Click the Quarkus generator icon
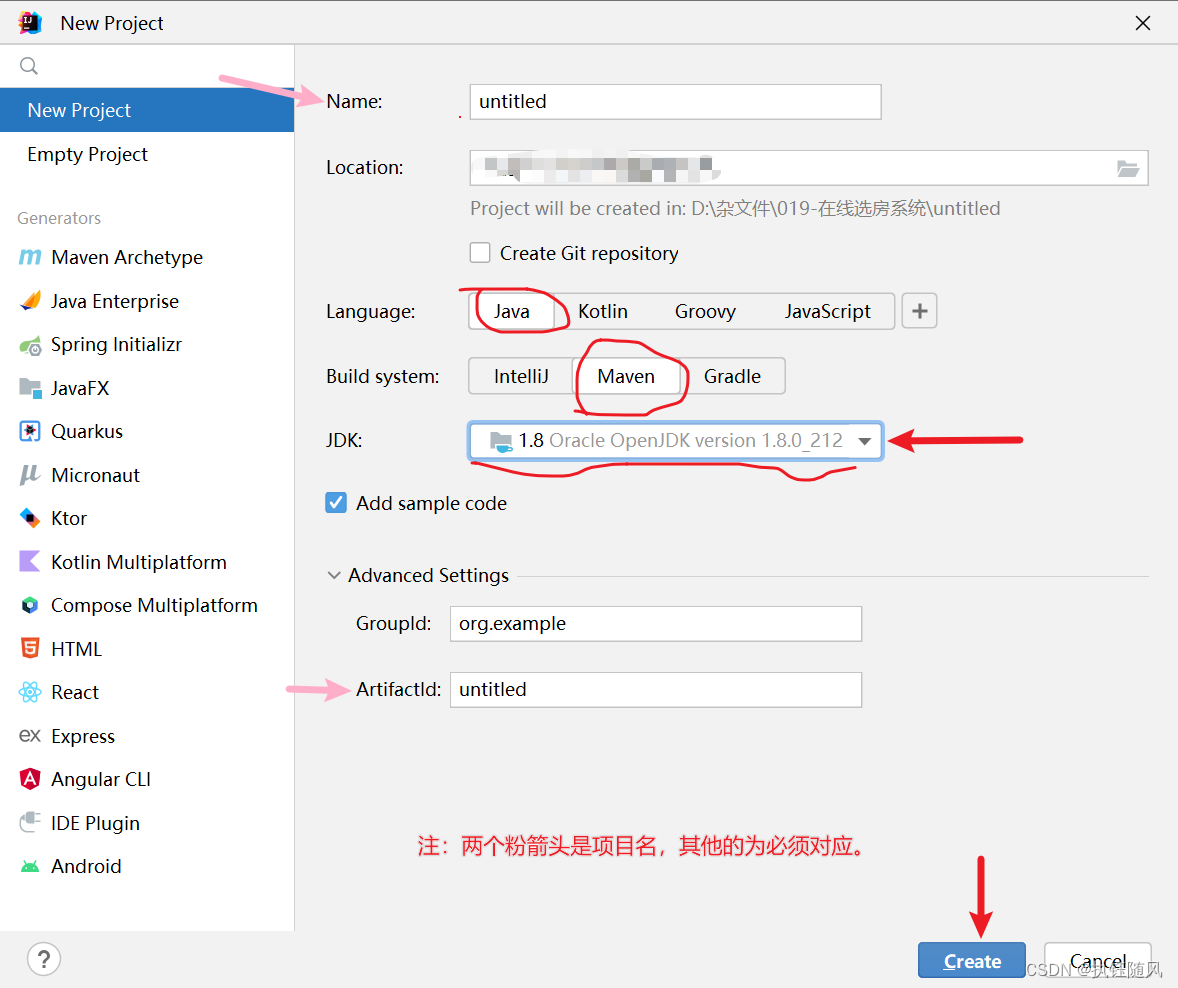 pyautogui.click(x=30, y=431)
